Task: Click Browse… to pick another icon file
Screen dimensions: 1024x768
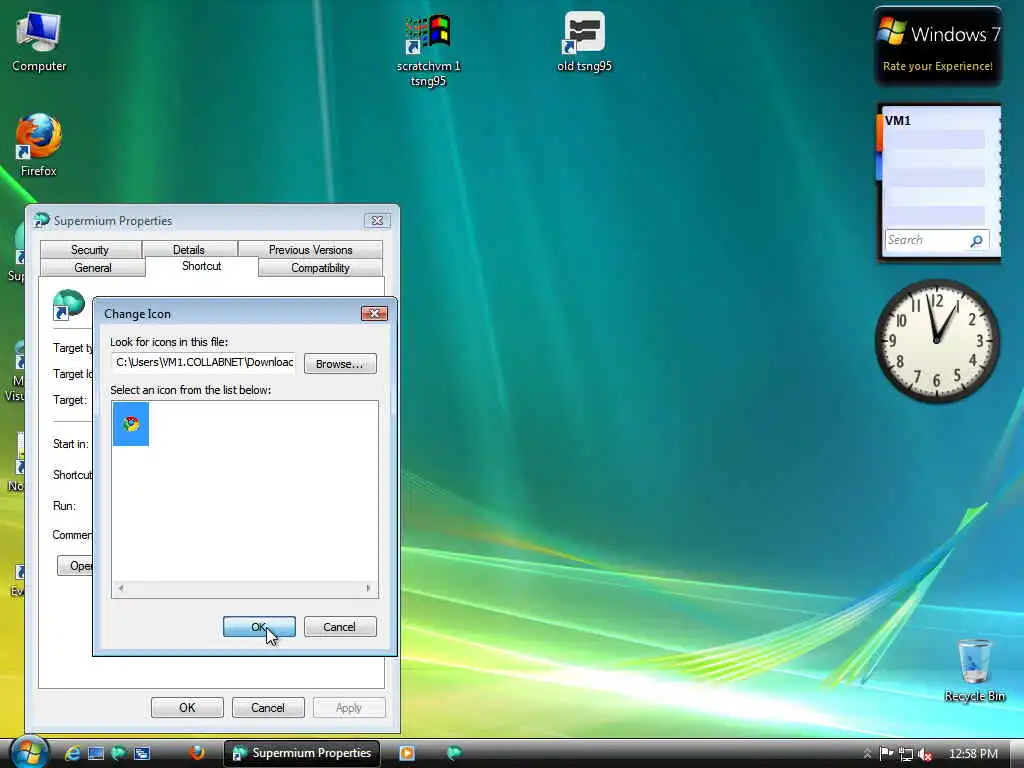Action: 340,364
